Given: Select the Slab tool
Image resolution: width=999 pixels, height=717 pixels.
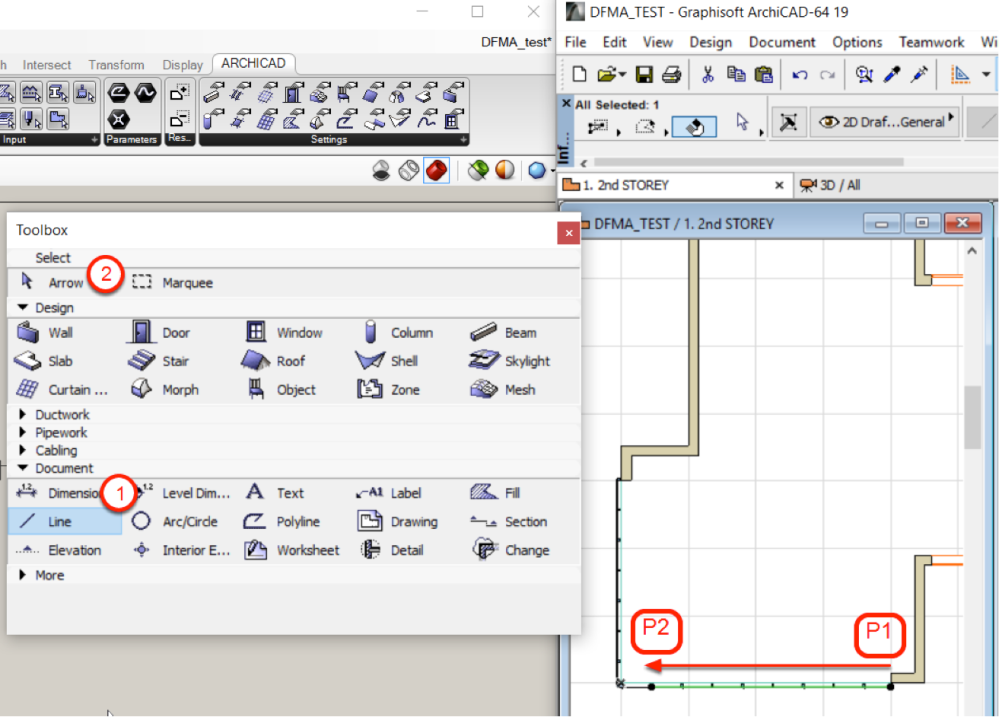Looking at the screenshot, I should tap(43, 361).
